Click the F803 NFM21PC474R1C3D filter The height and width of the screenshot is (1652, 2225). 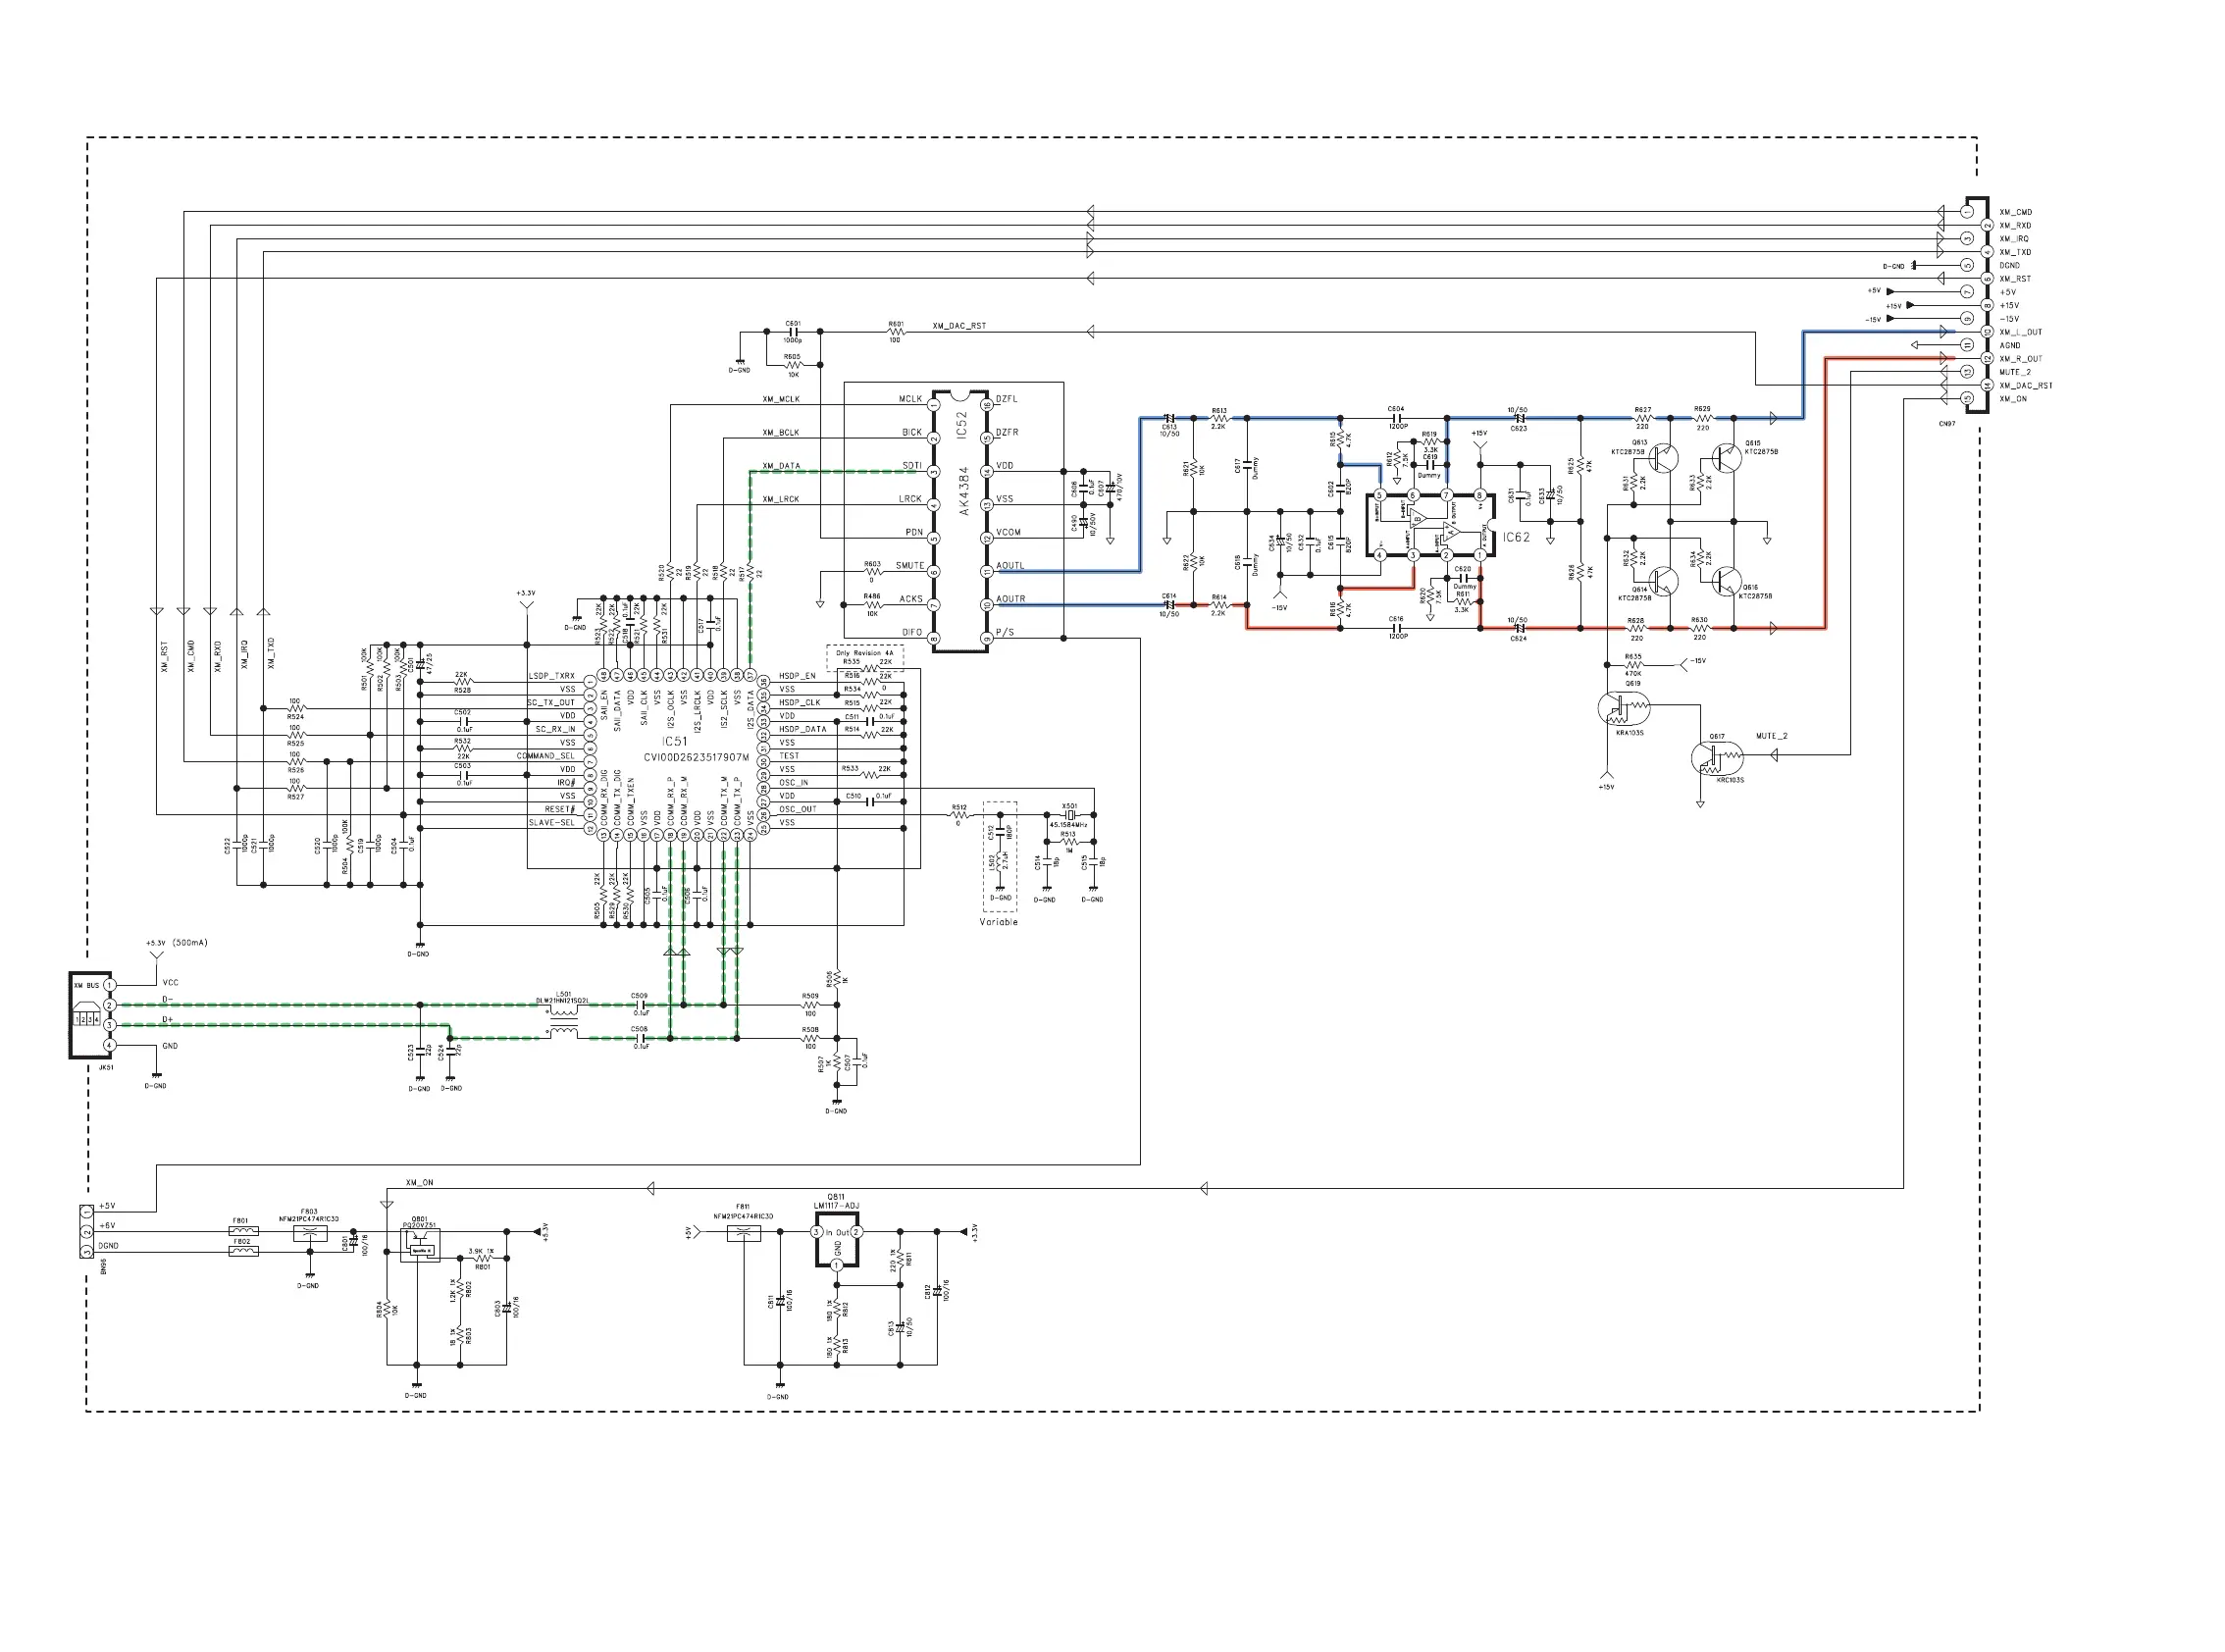pos(310,1234)
